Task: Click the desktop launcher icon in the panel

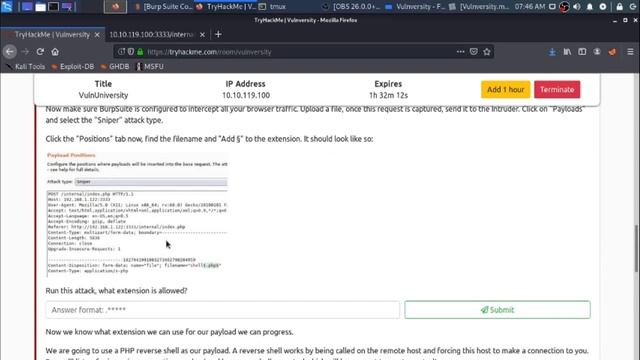Action: [27, 7]
